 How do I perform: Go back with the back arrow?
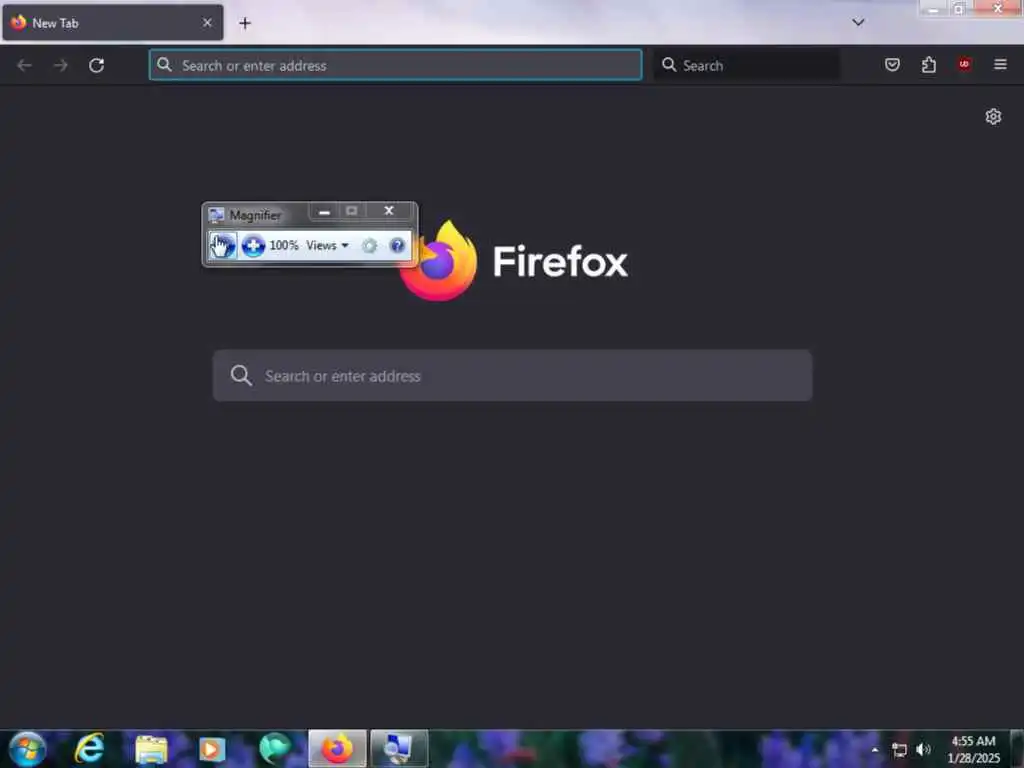pyautogui.click(x=24, y=65)
